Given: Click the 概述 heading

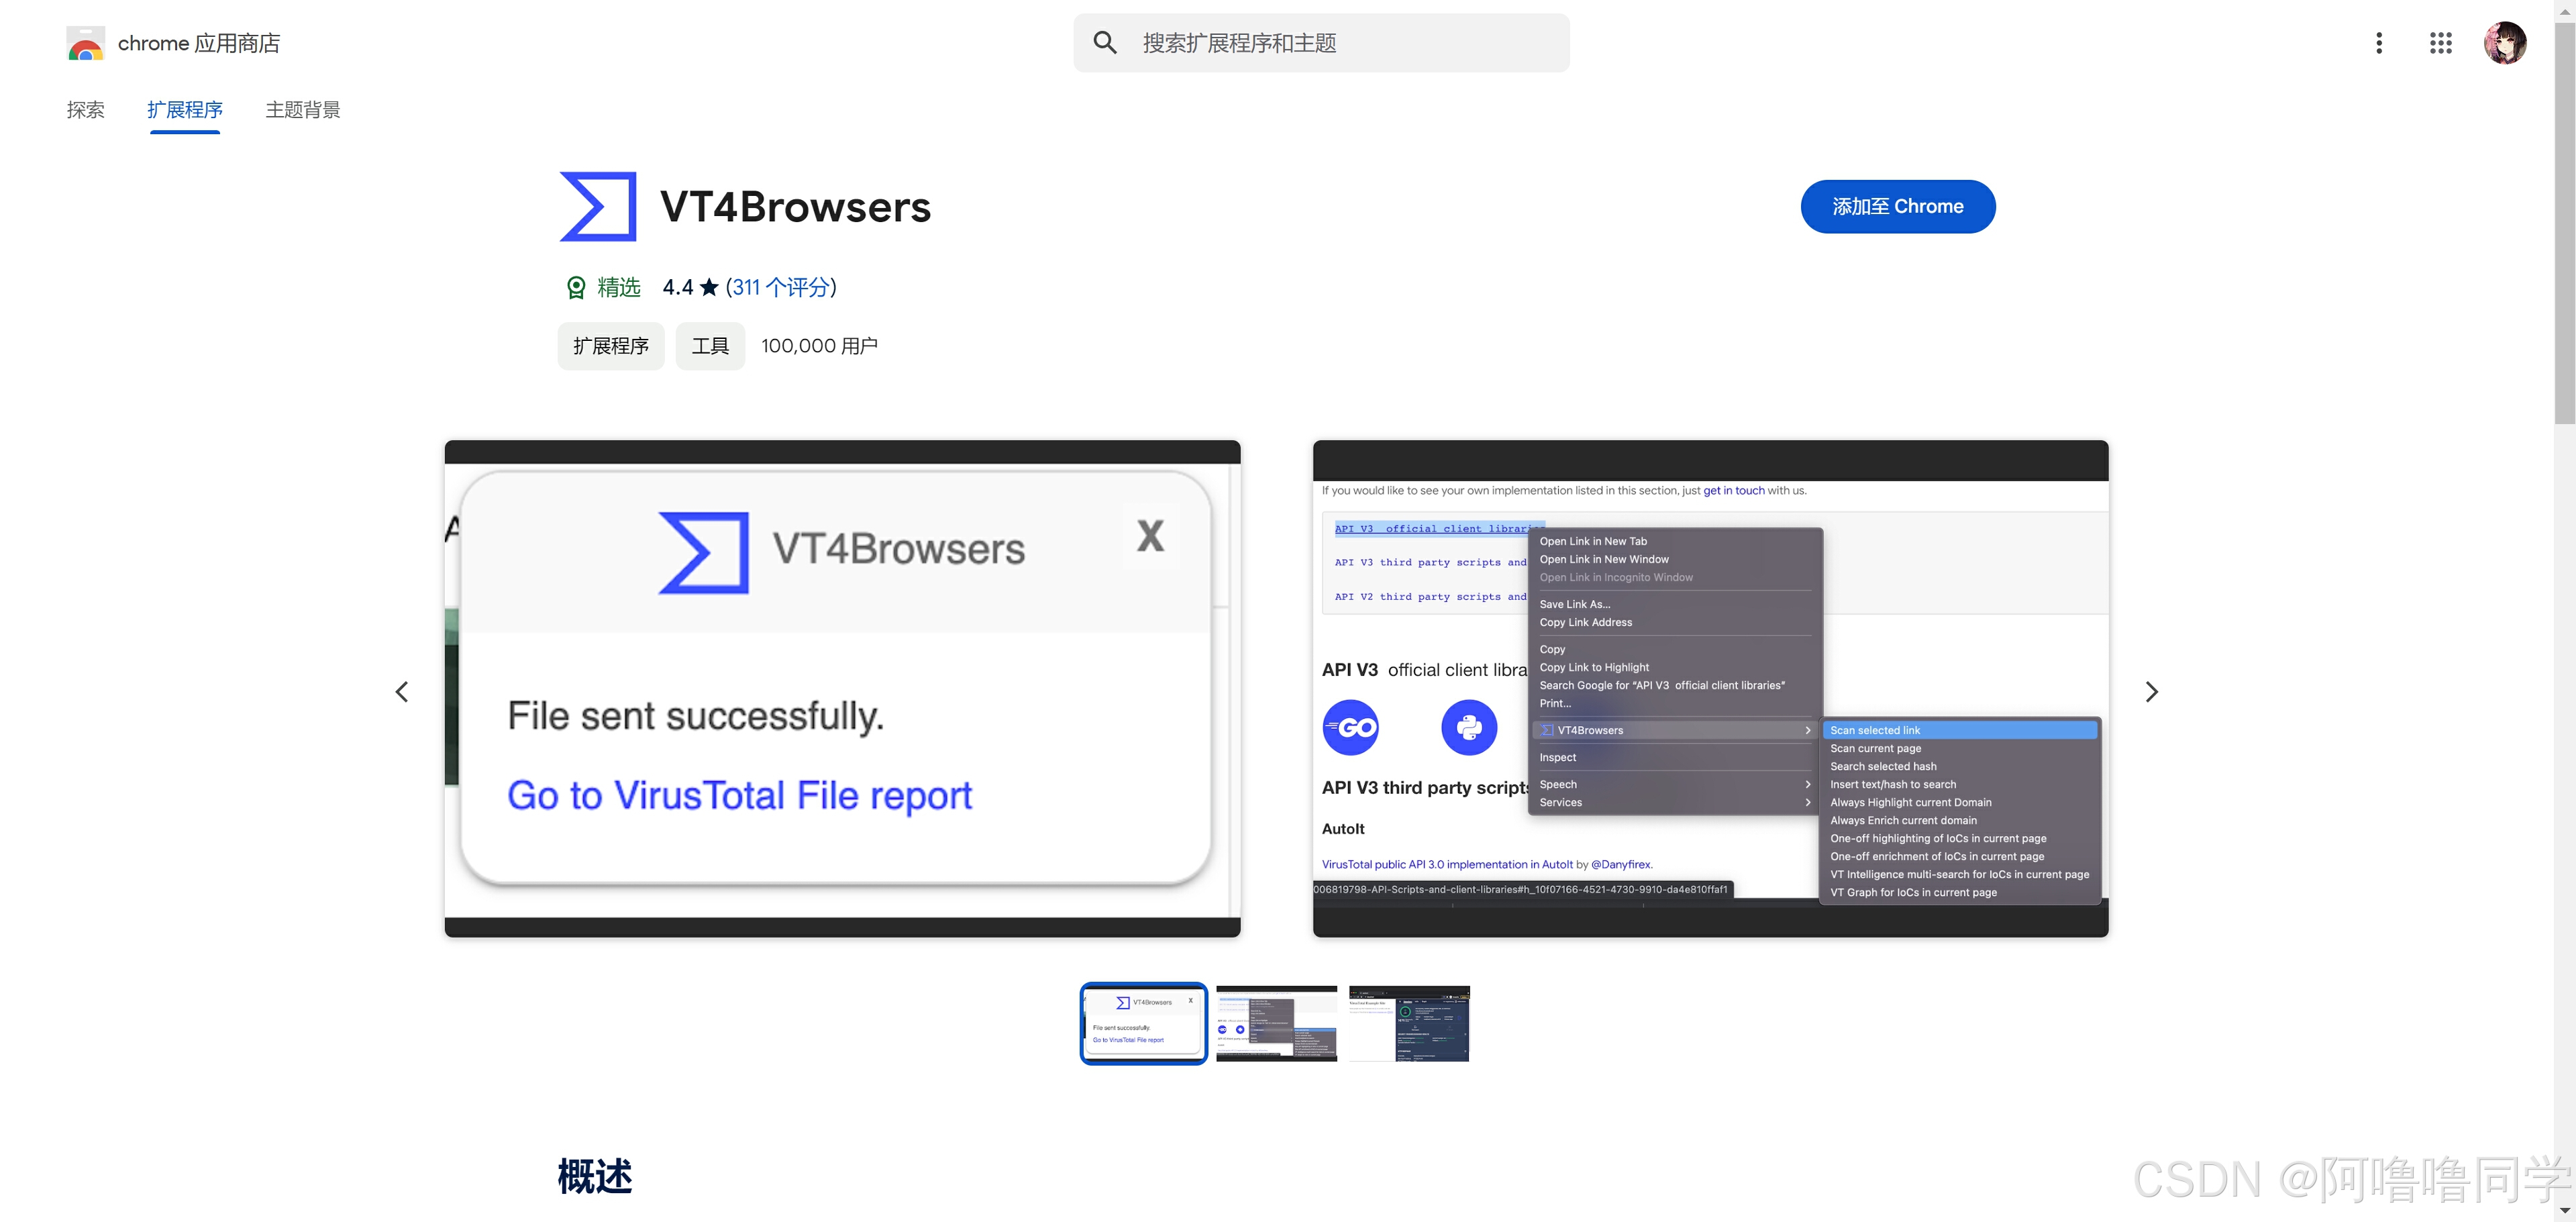Looking at the screenshot, I should coord(595,1176).
